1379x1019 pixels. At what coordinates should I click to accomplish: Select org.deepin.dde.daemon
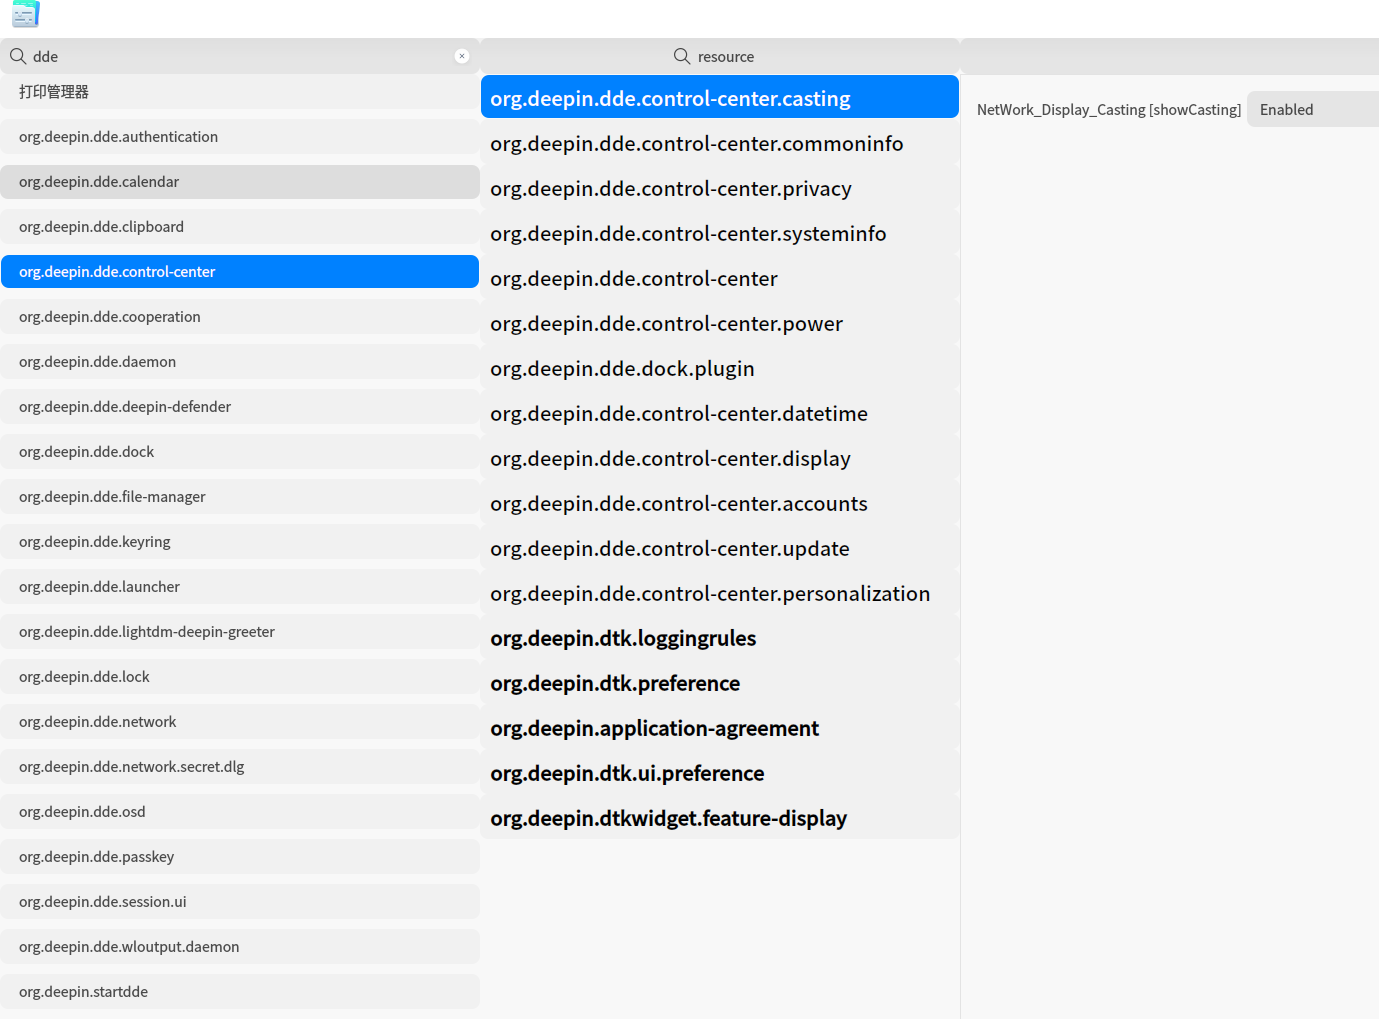click(240, 362)
